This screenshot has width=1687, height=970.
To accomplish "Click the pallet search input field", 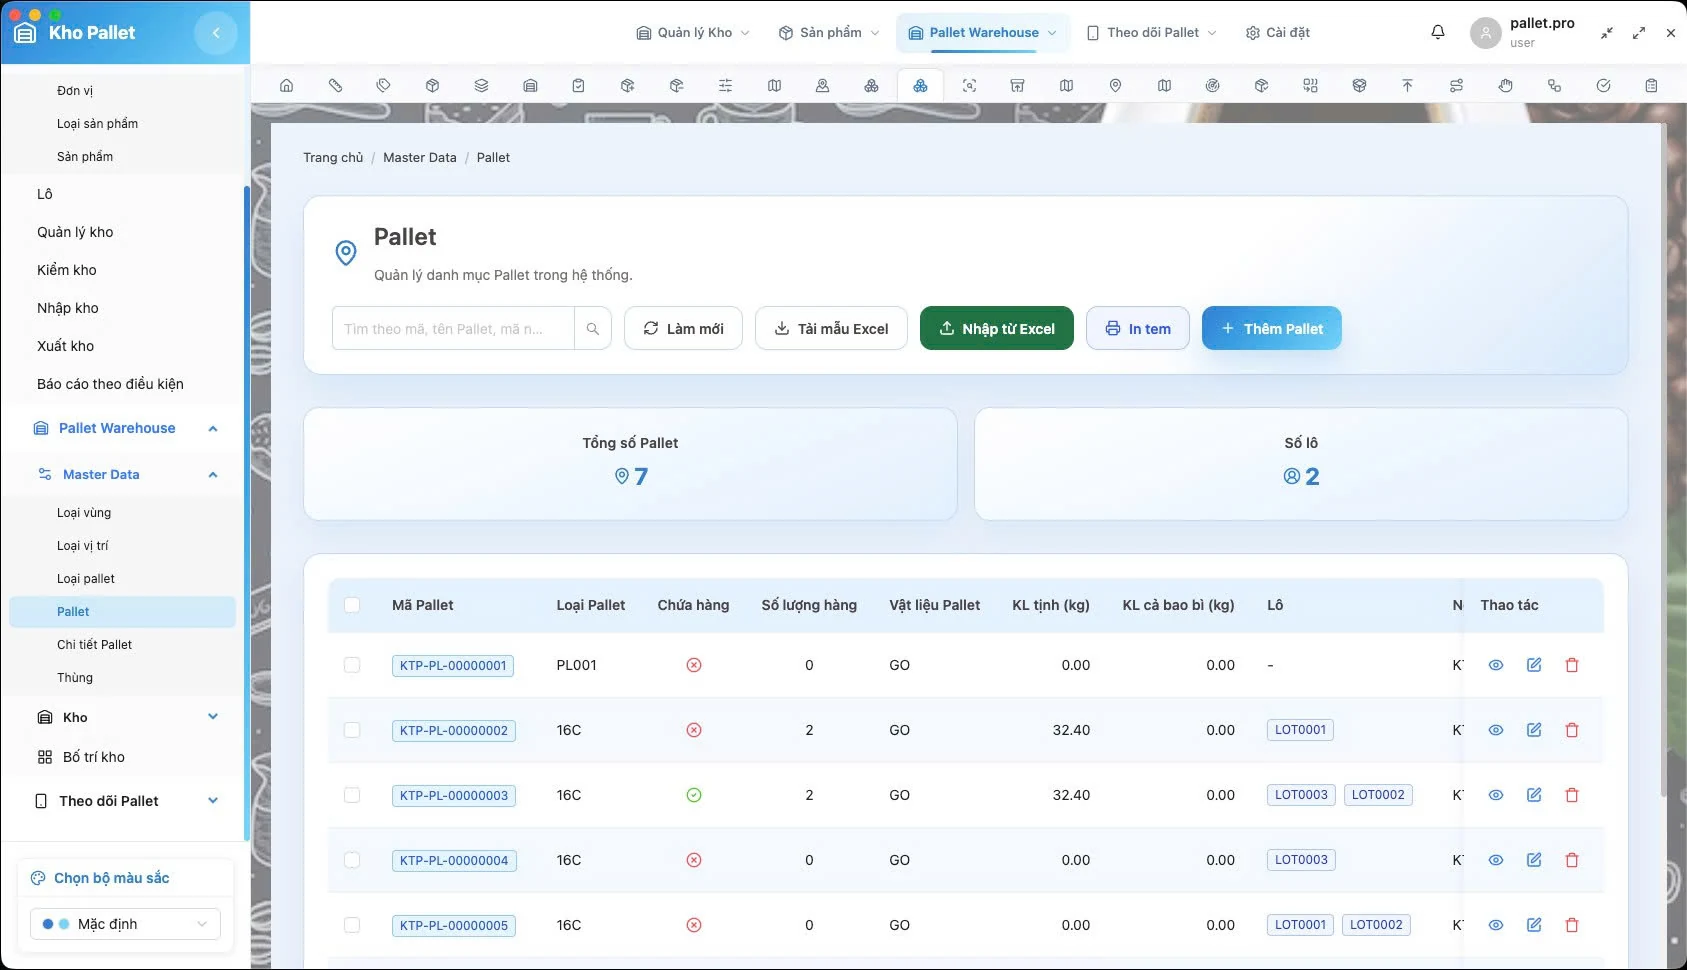I will [x=453, y=328].
